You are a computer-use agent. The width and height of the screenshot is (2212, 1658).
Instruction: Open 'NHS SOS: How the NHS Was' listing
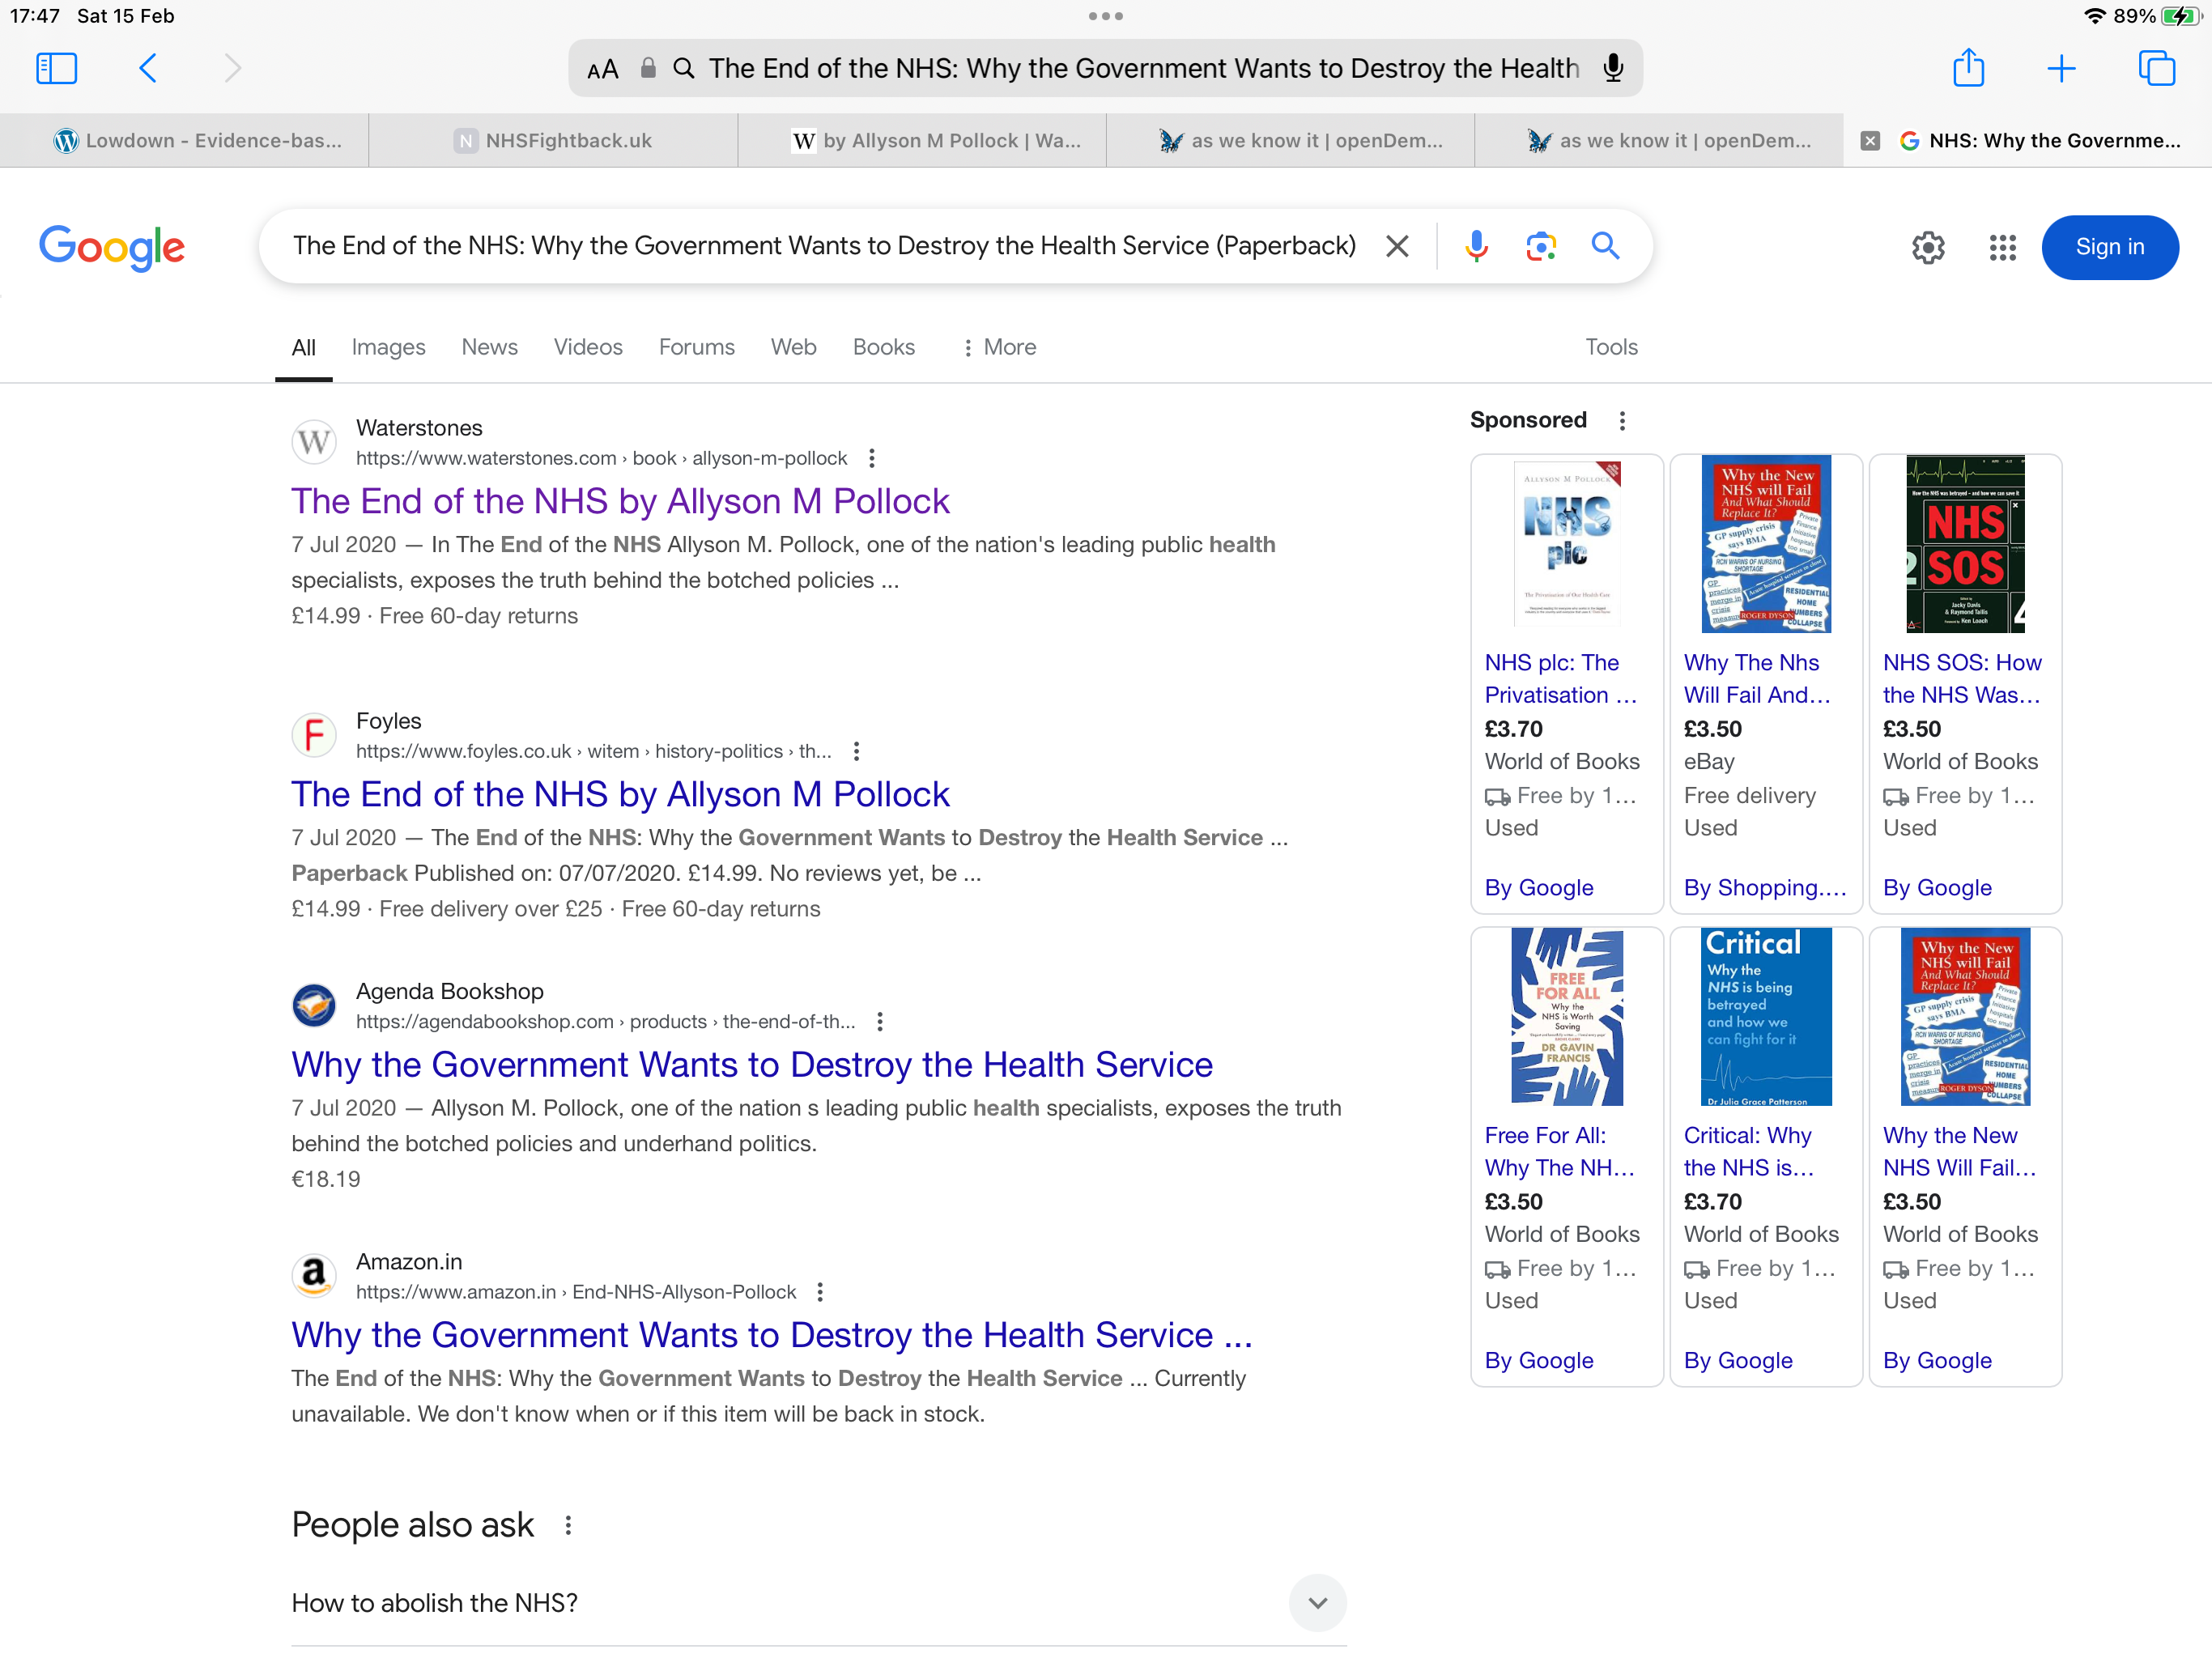point(1962,679)
